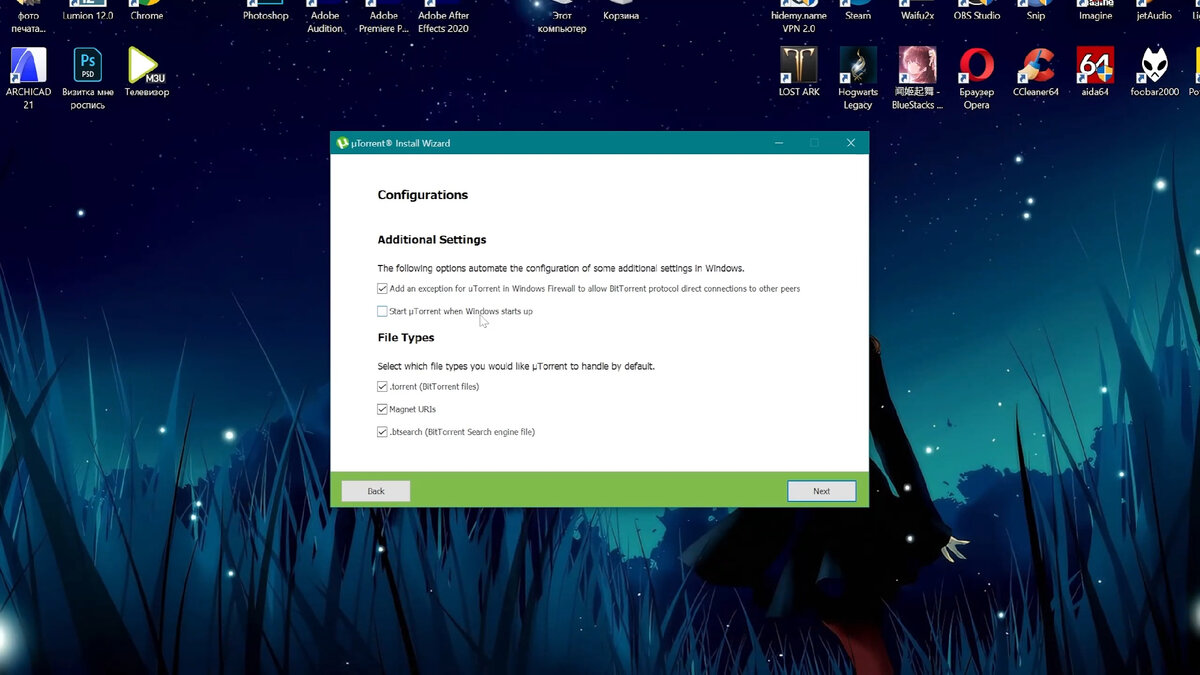Click the text 'Select which file types you would like'
The width and height of the screenshot is (1200, 675).
click(x=453, y=366)
